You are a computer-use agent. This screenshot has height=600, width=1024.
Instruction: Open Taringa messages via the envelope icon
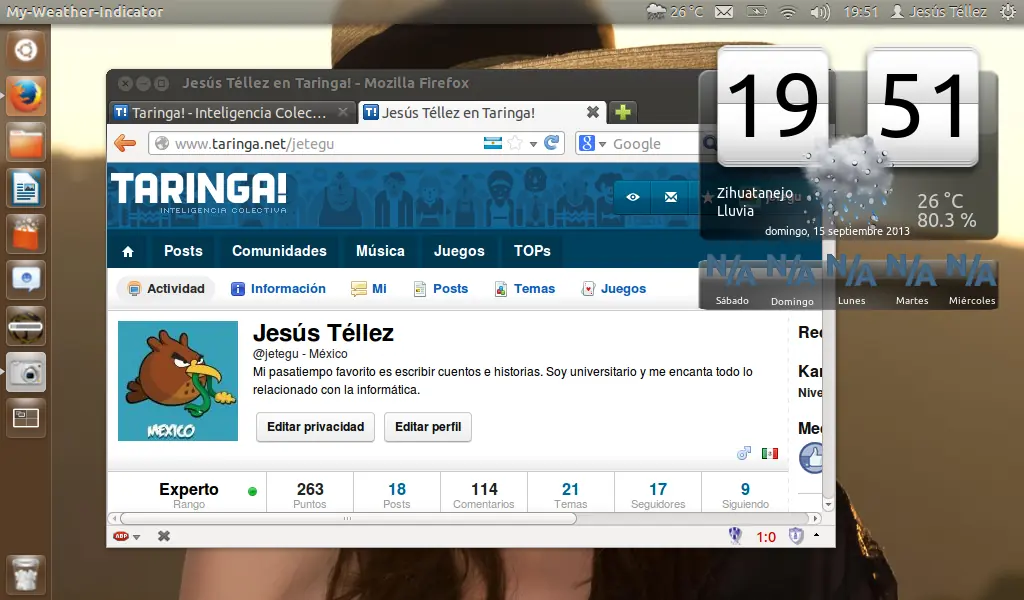(671, 197)
